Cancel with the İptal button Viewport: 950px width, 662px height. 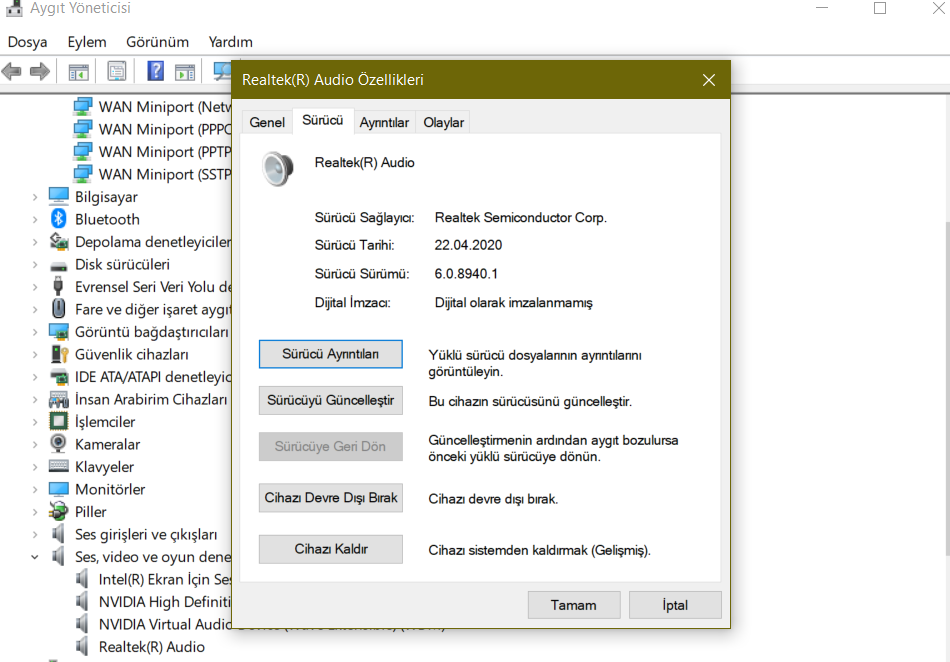[x=675, y=605]
